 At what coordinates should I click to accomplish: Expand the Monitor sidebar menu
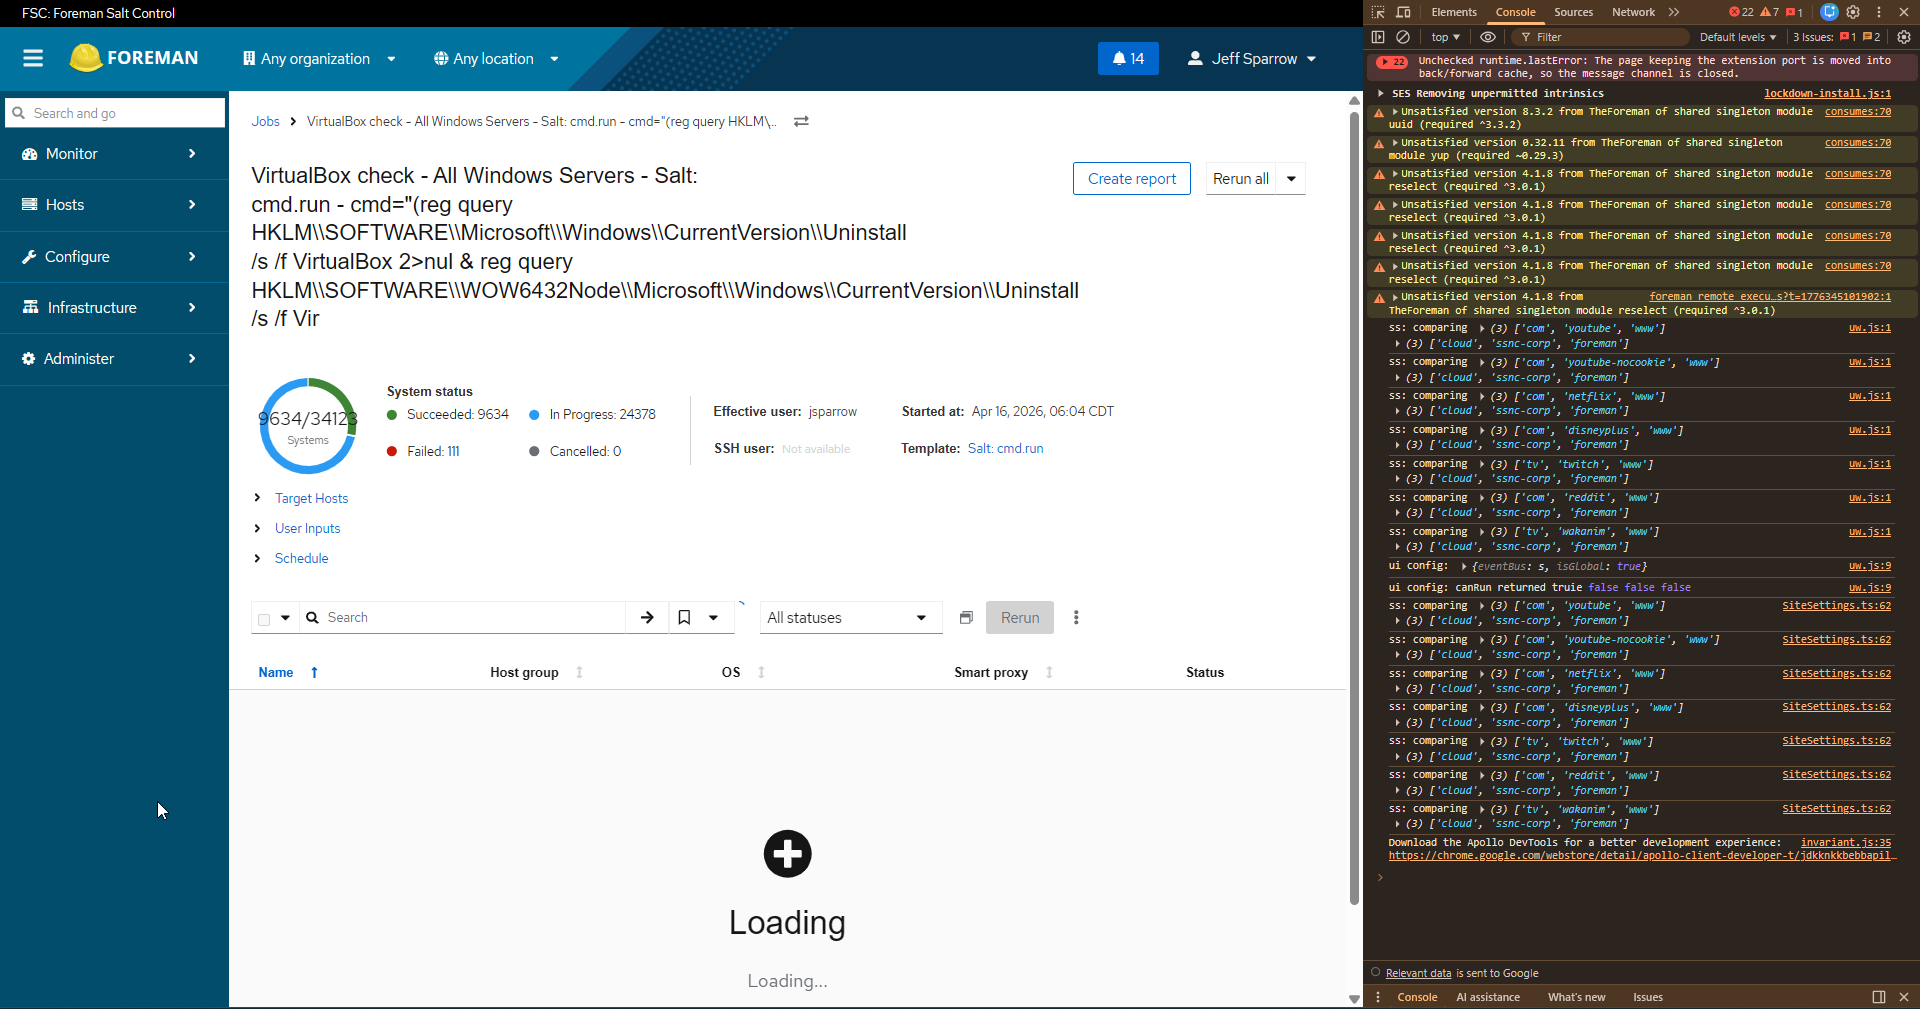click(114, 154)
